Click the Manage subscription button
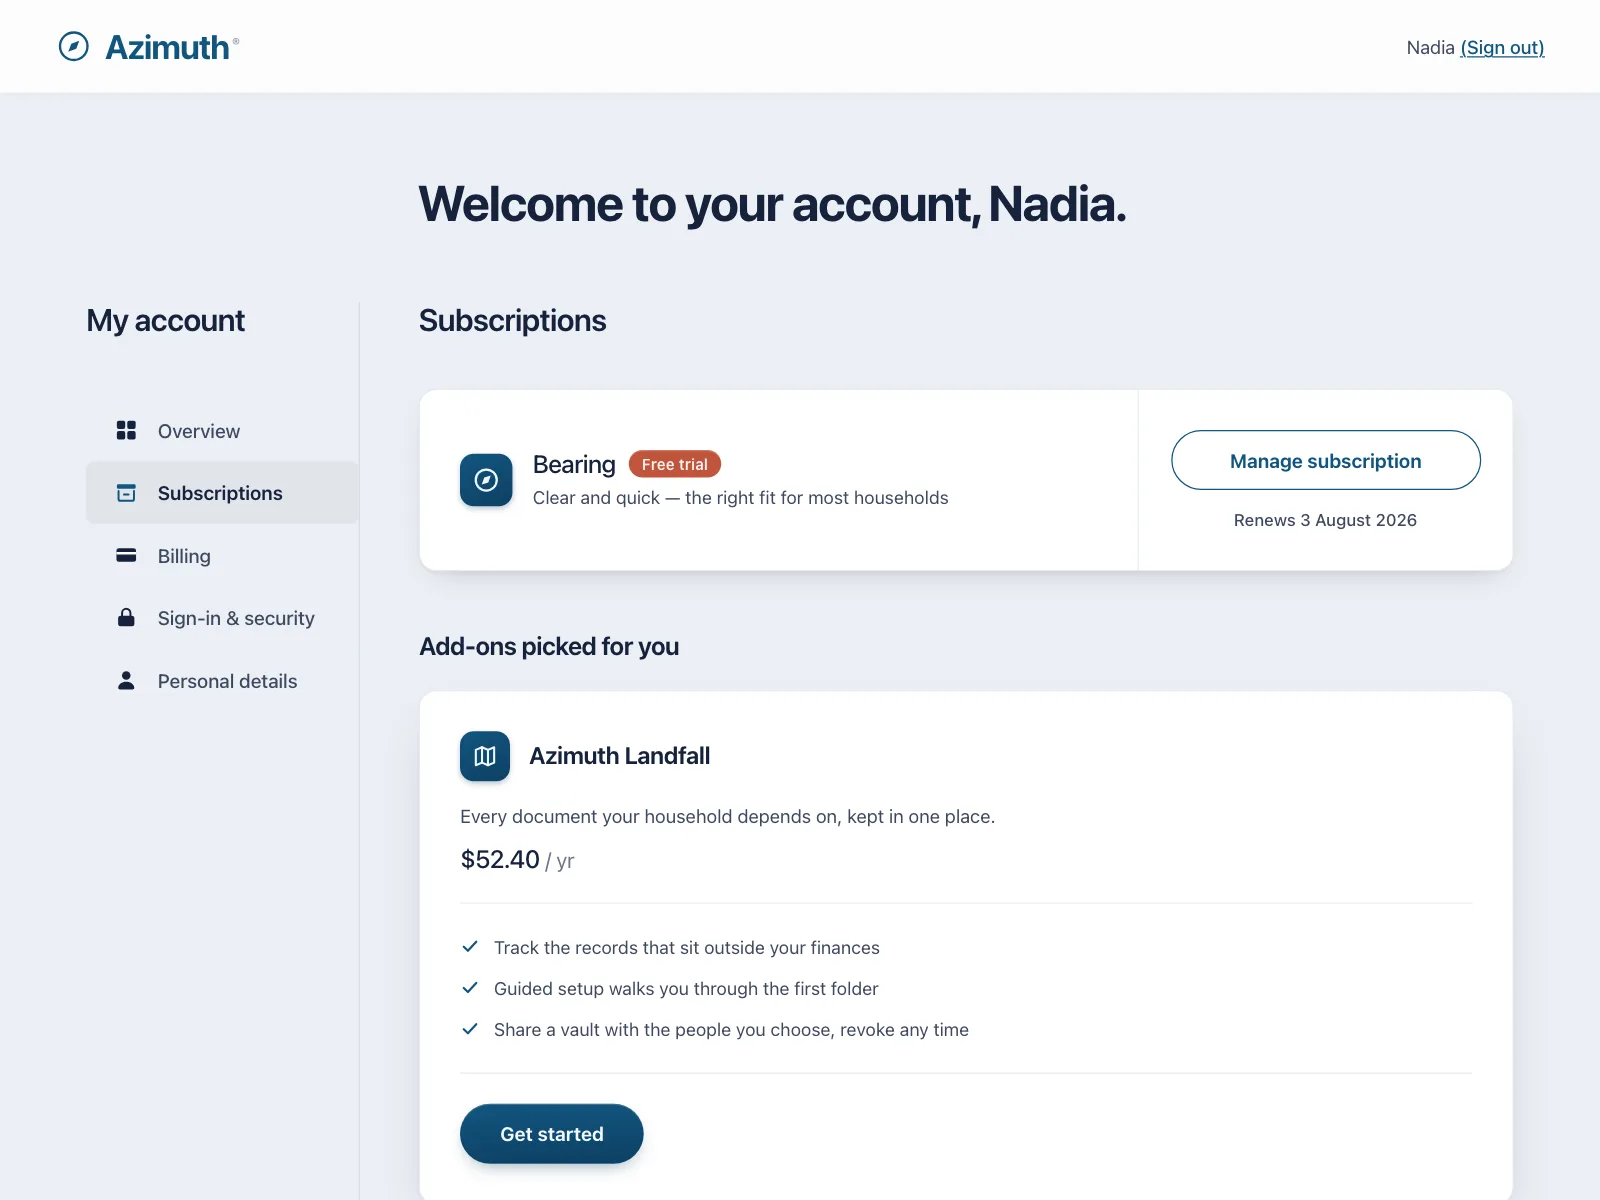The width and height of the screenshot is (1600, 1200). click(x=1326, y=460)
